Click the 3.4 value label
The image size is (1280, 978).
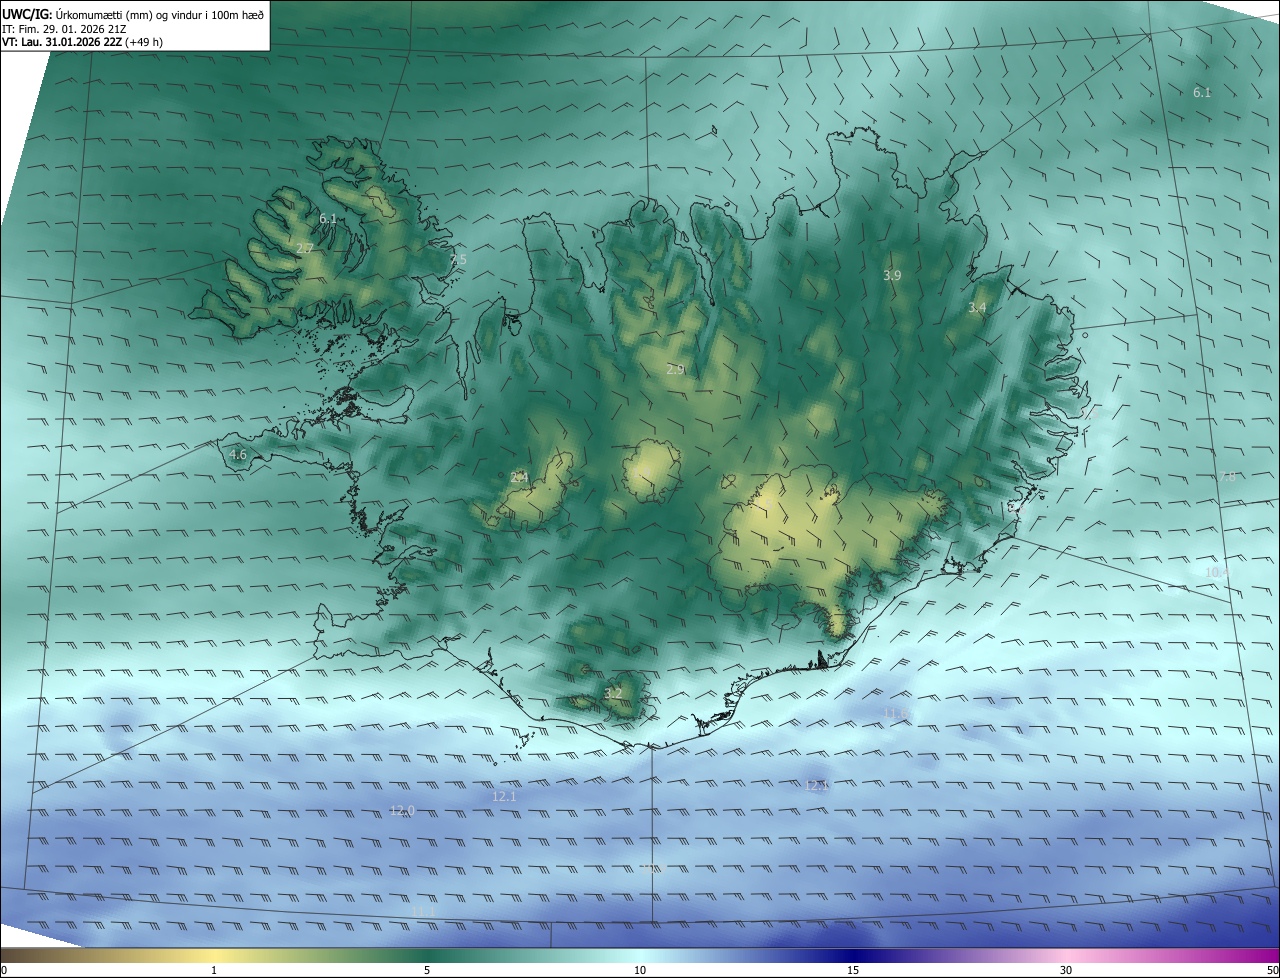click(977, 308)
